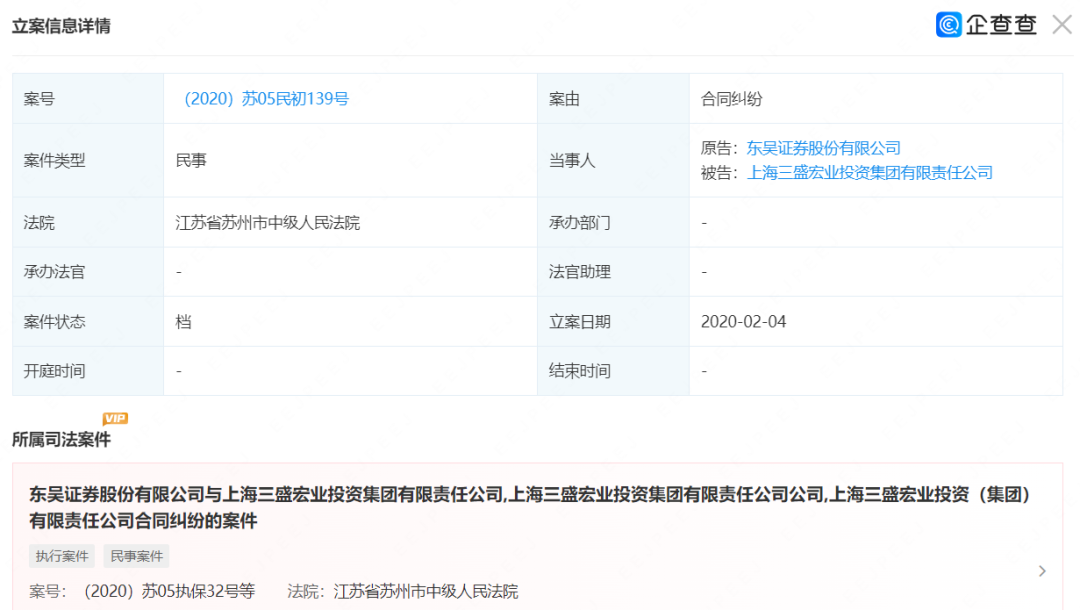
Task: Close the 立案信息详情 dialog
Action: (1061, 25)
